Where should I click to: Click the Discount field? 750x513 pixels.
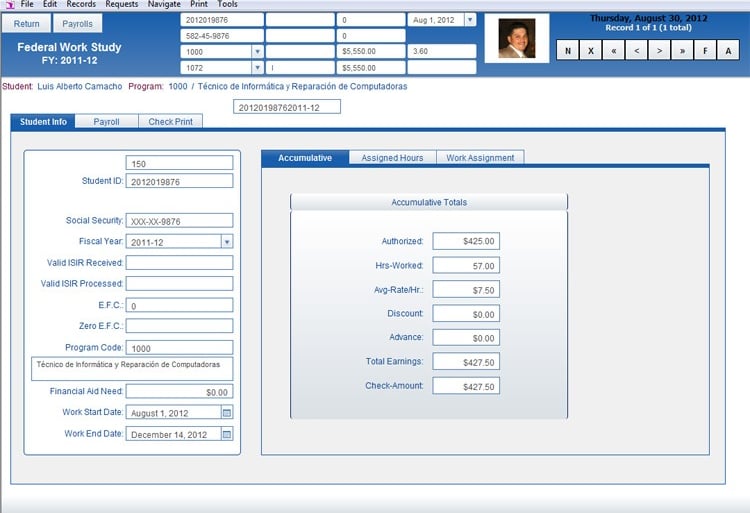point(466,314)
